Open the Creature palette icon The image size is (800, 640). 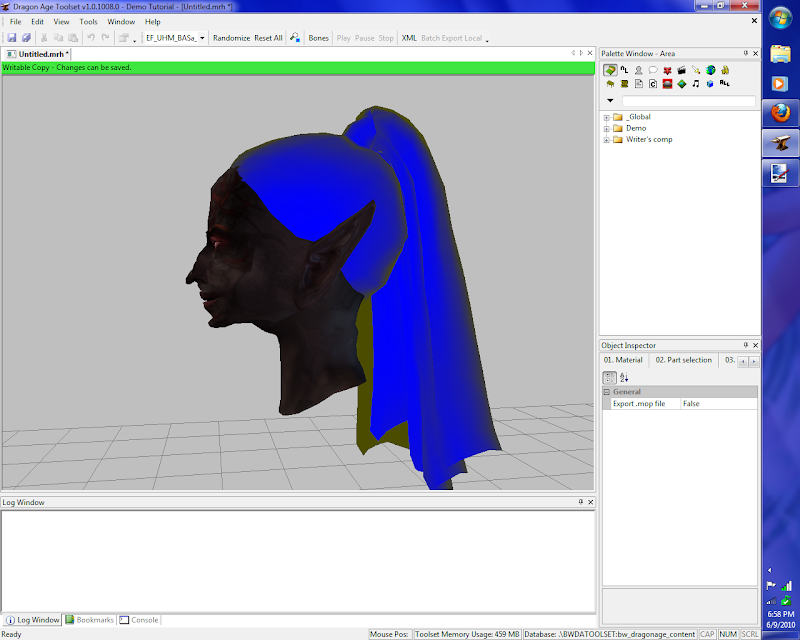[x=638, y=70]
